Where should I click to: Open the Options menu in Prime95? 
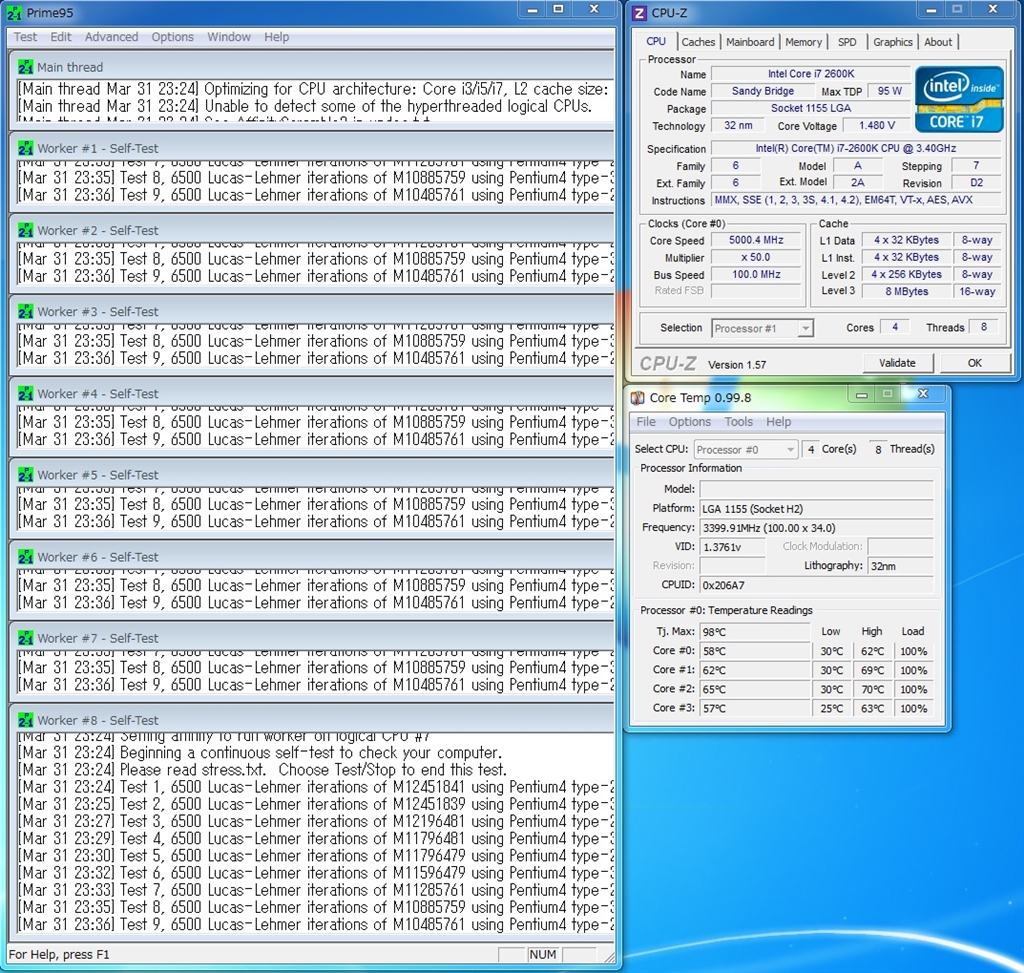172,37
